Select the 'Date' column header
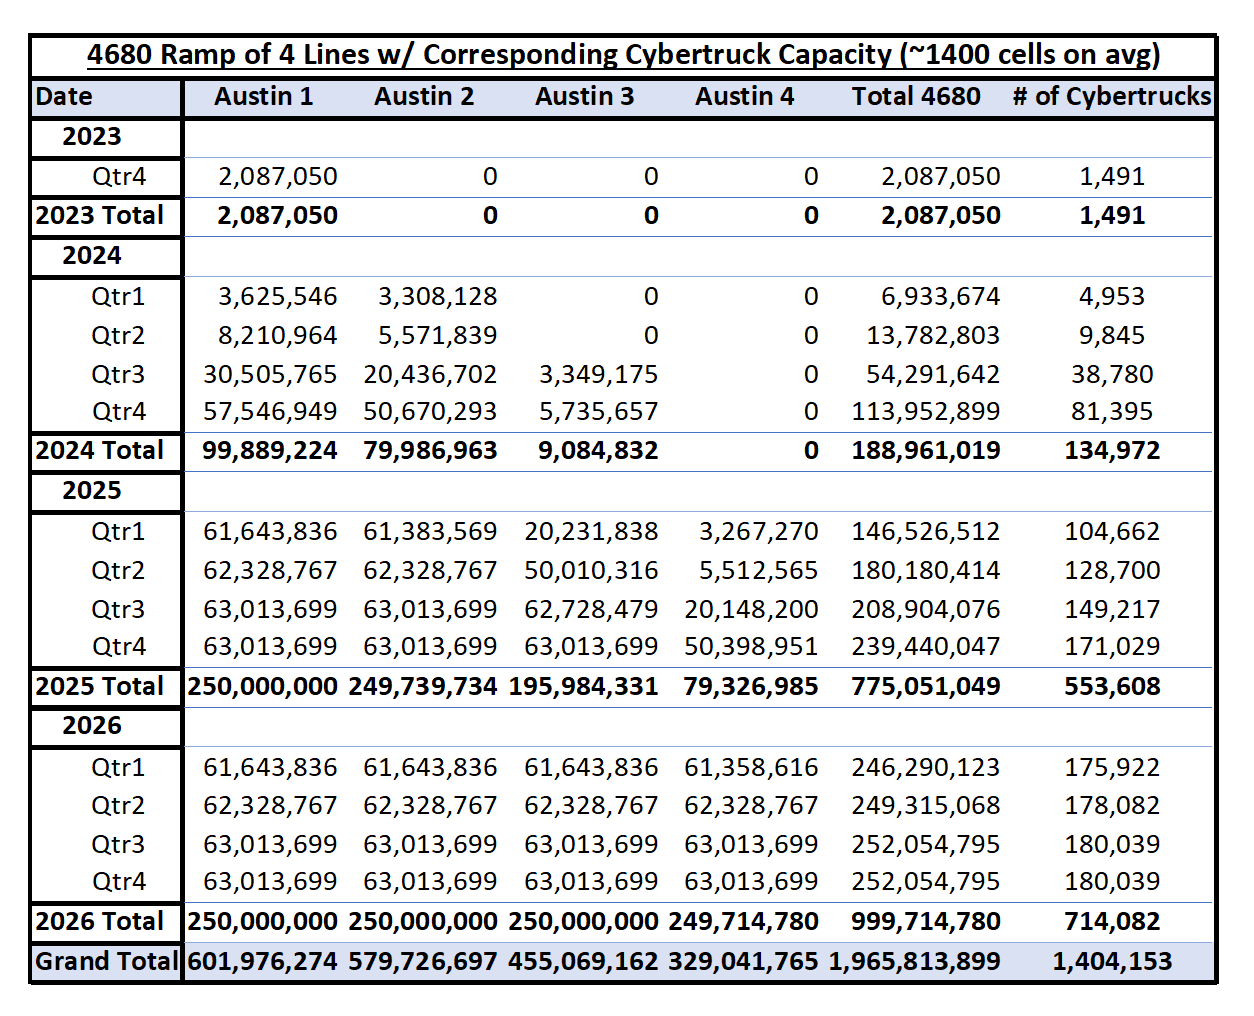 (64, 97)
